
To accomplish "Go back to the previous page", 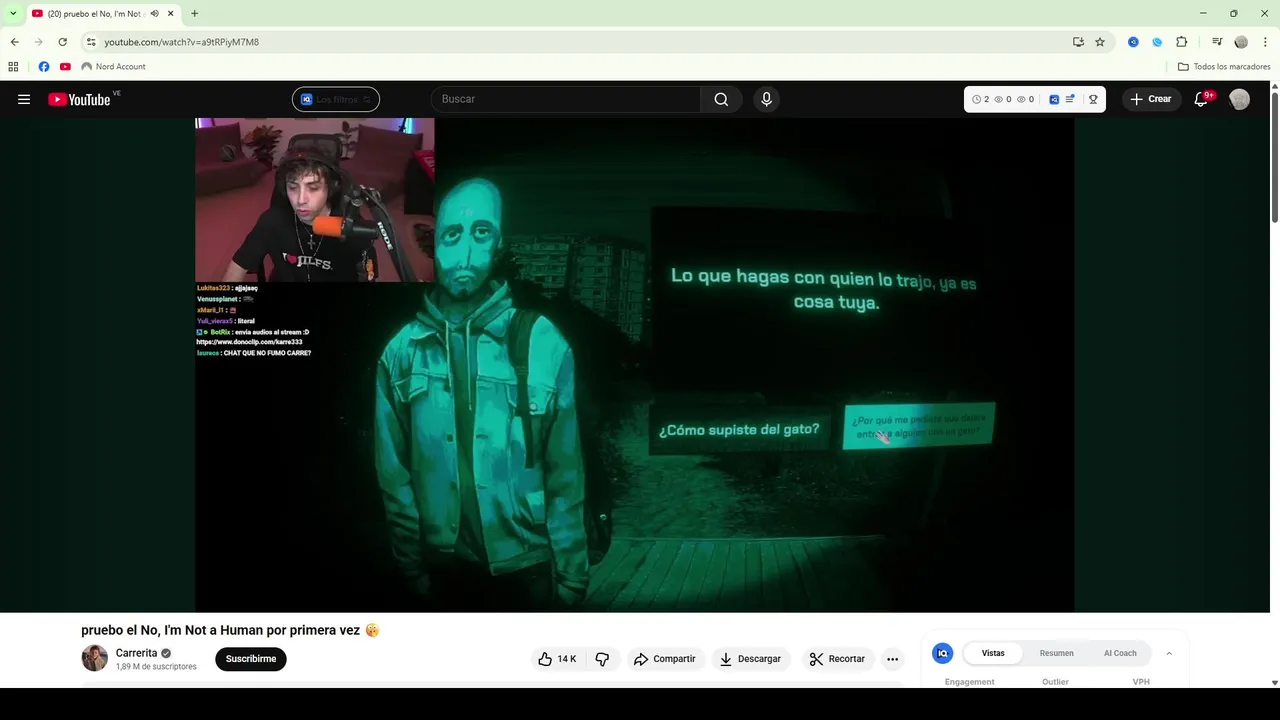I will coord(14,42).
